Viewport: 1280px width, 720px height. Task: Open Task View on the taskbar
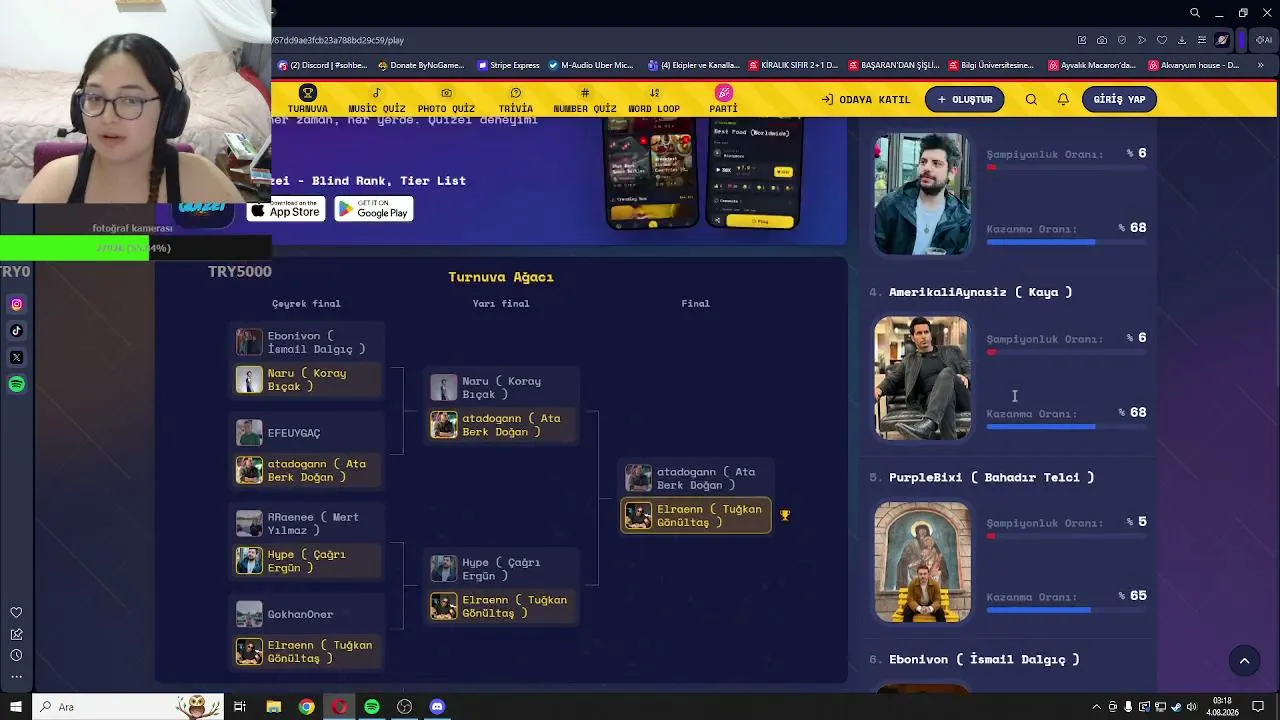[x=240, y=707]
